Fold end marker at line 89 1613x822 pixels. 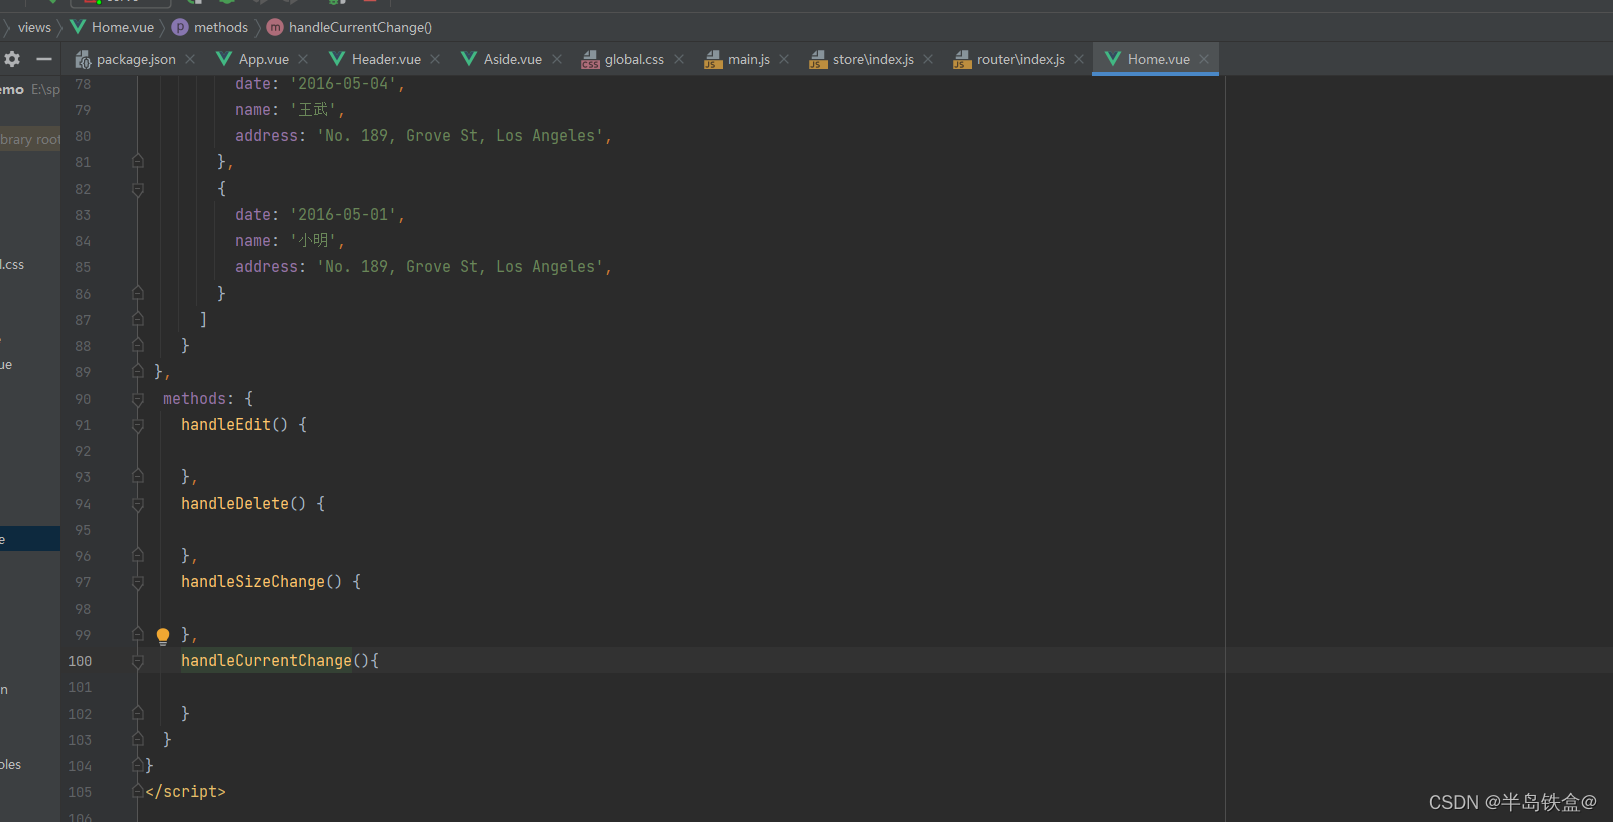[138, 372]
